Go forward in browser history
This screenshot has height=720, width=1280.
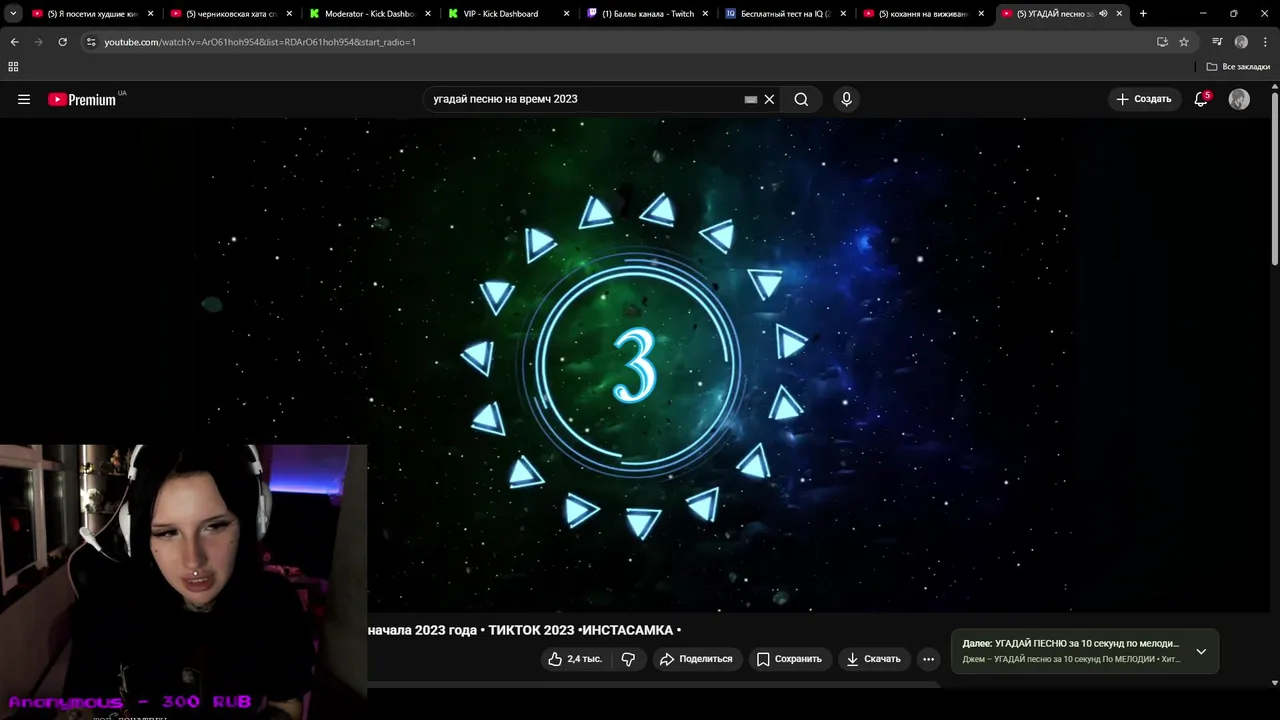pos(38,42)
